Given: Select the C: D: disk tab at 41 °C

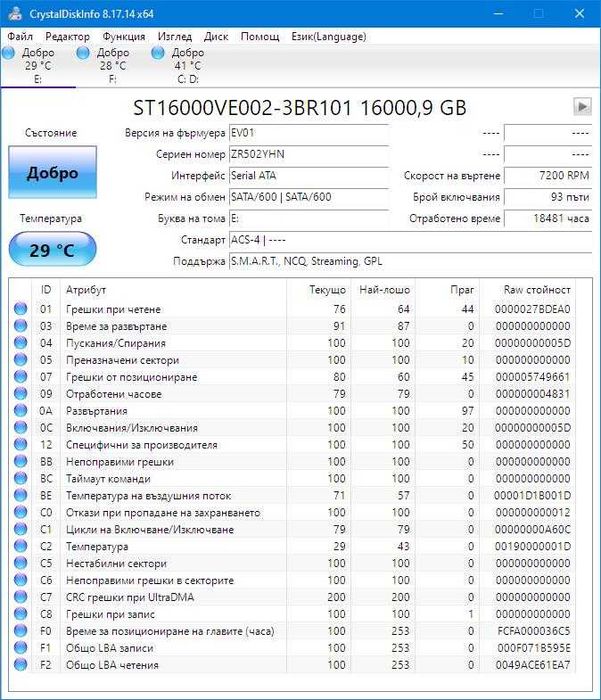Looking at the screenshot, I should pos(188,66).
